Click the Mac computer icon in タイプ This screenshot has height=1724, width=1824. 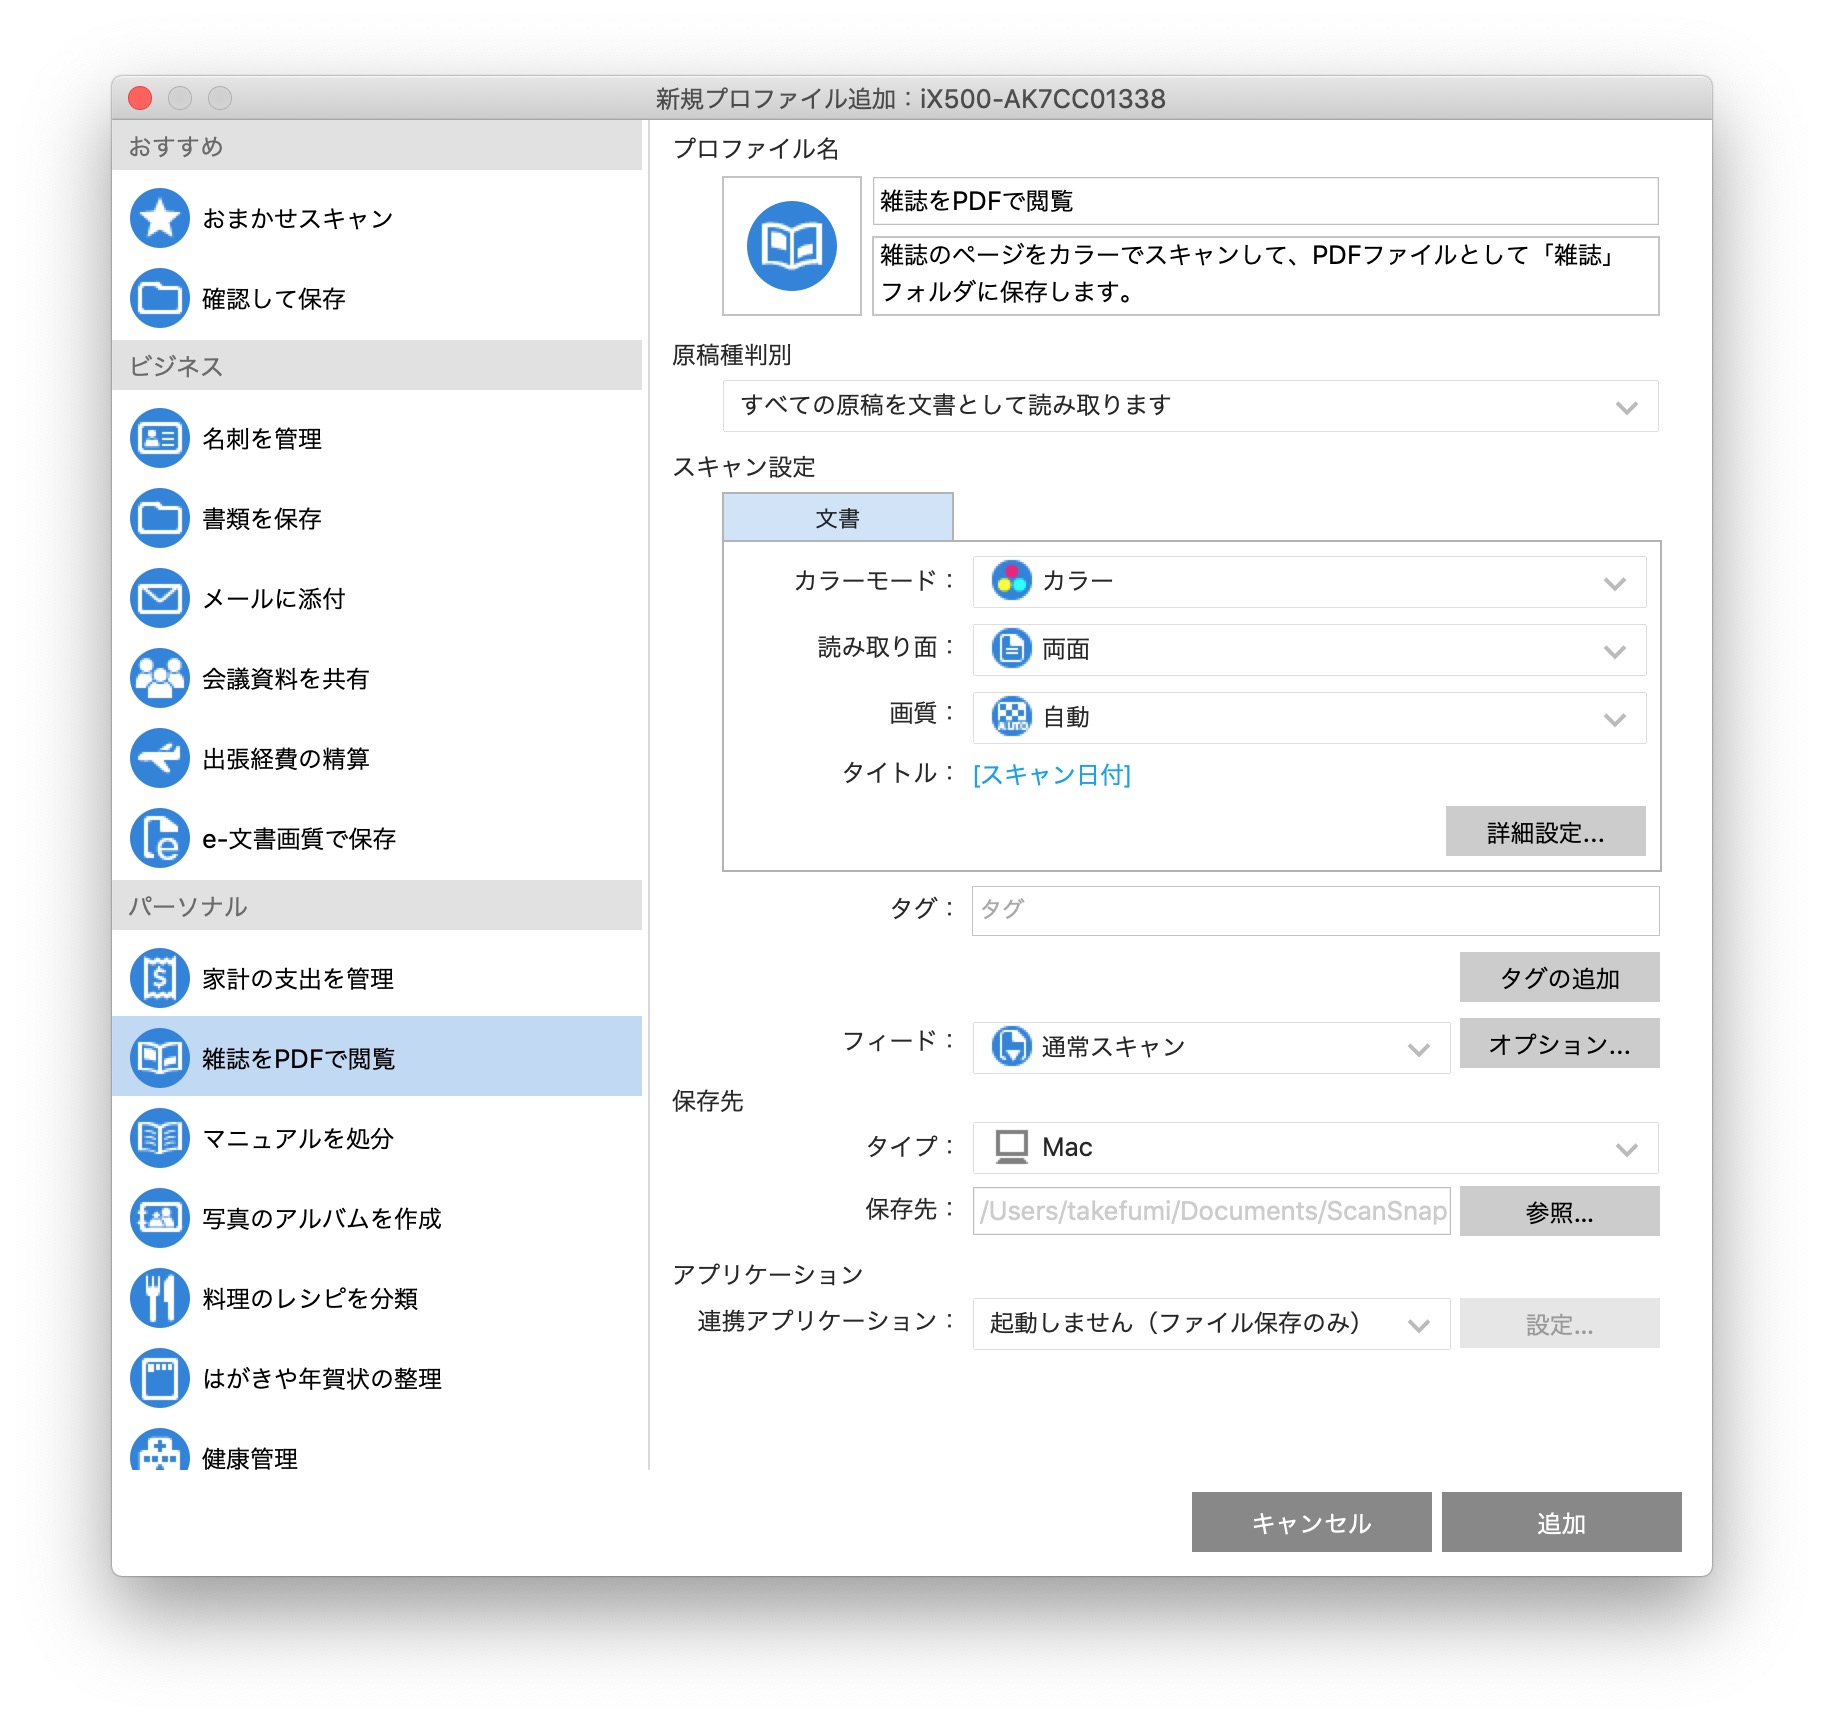(1012, 1147)
